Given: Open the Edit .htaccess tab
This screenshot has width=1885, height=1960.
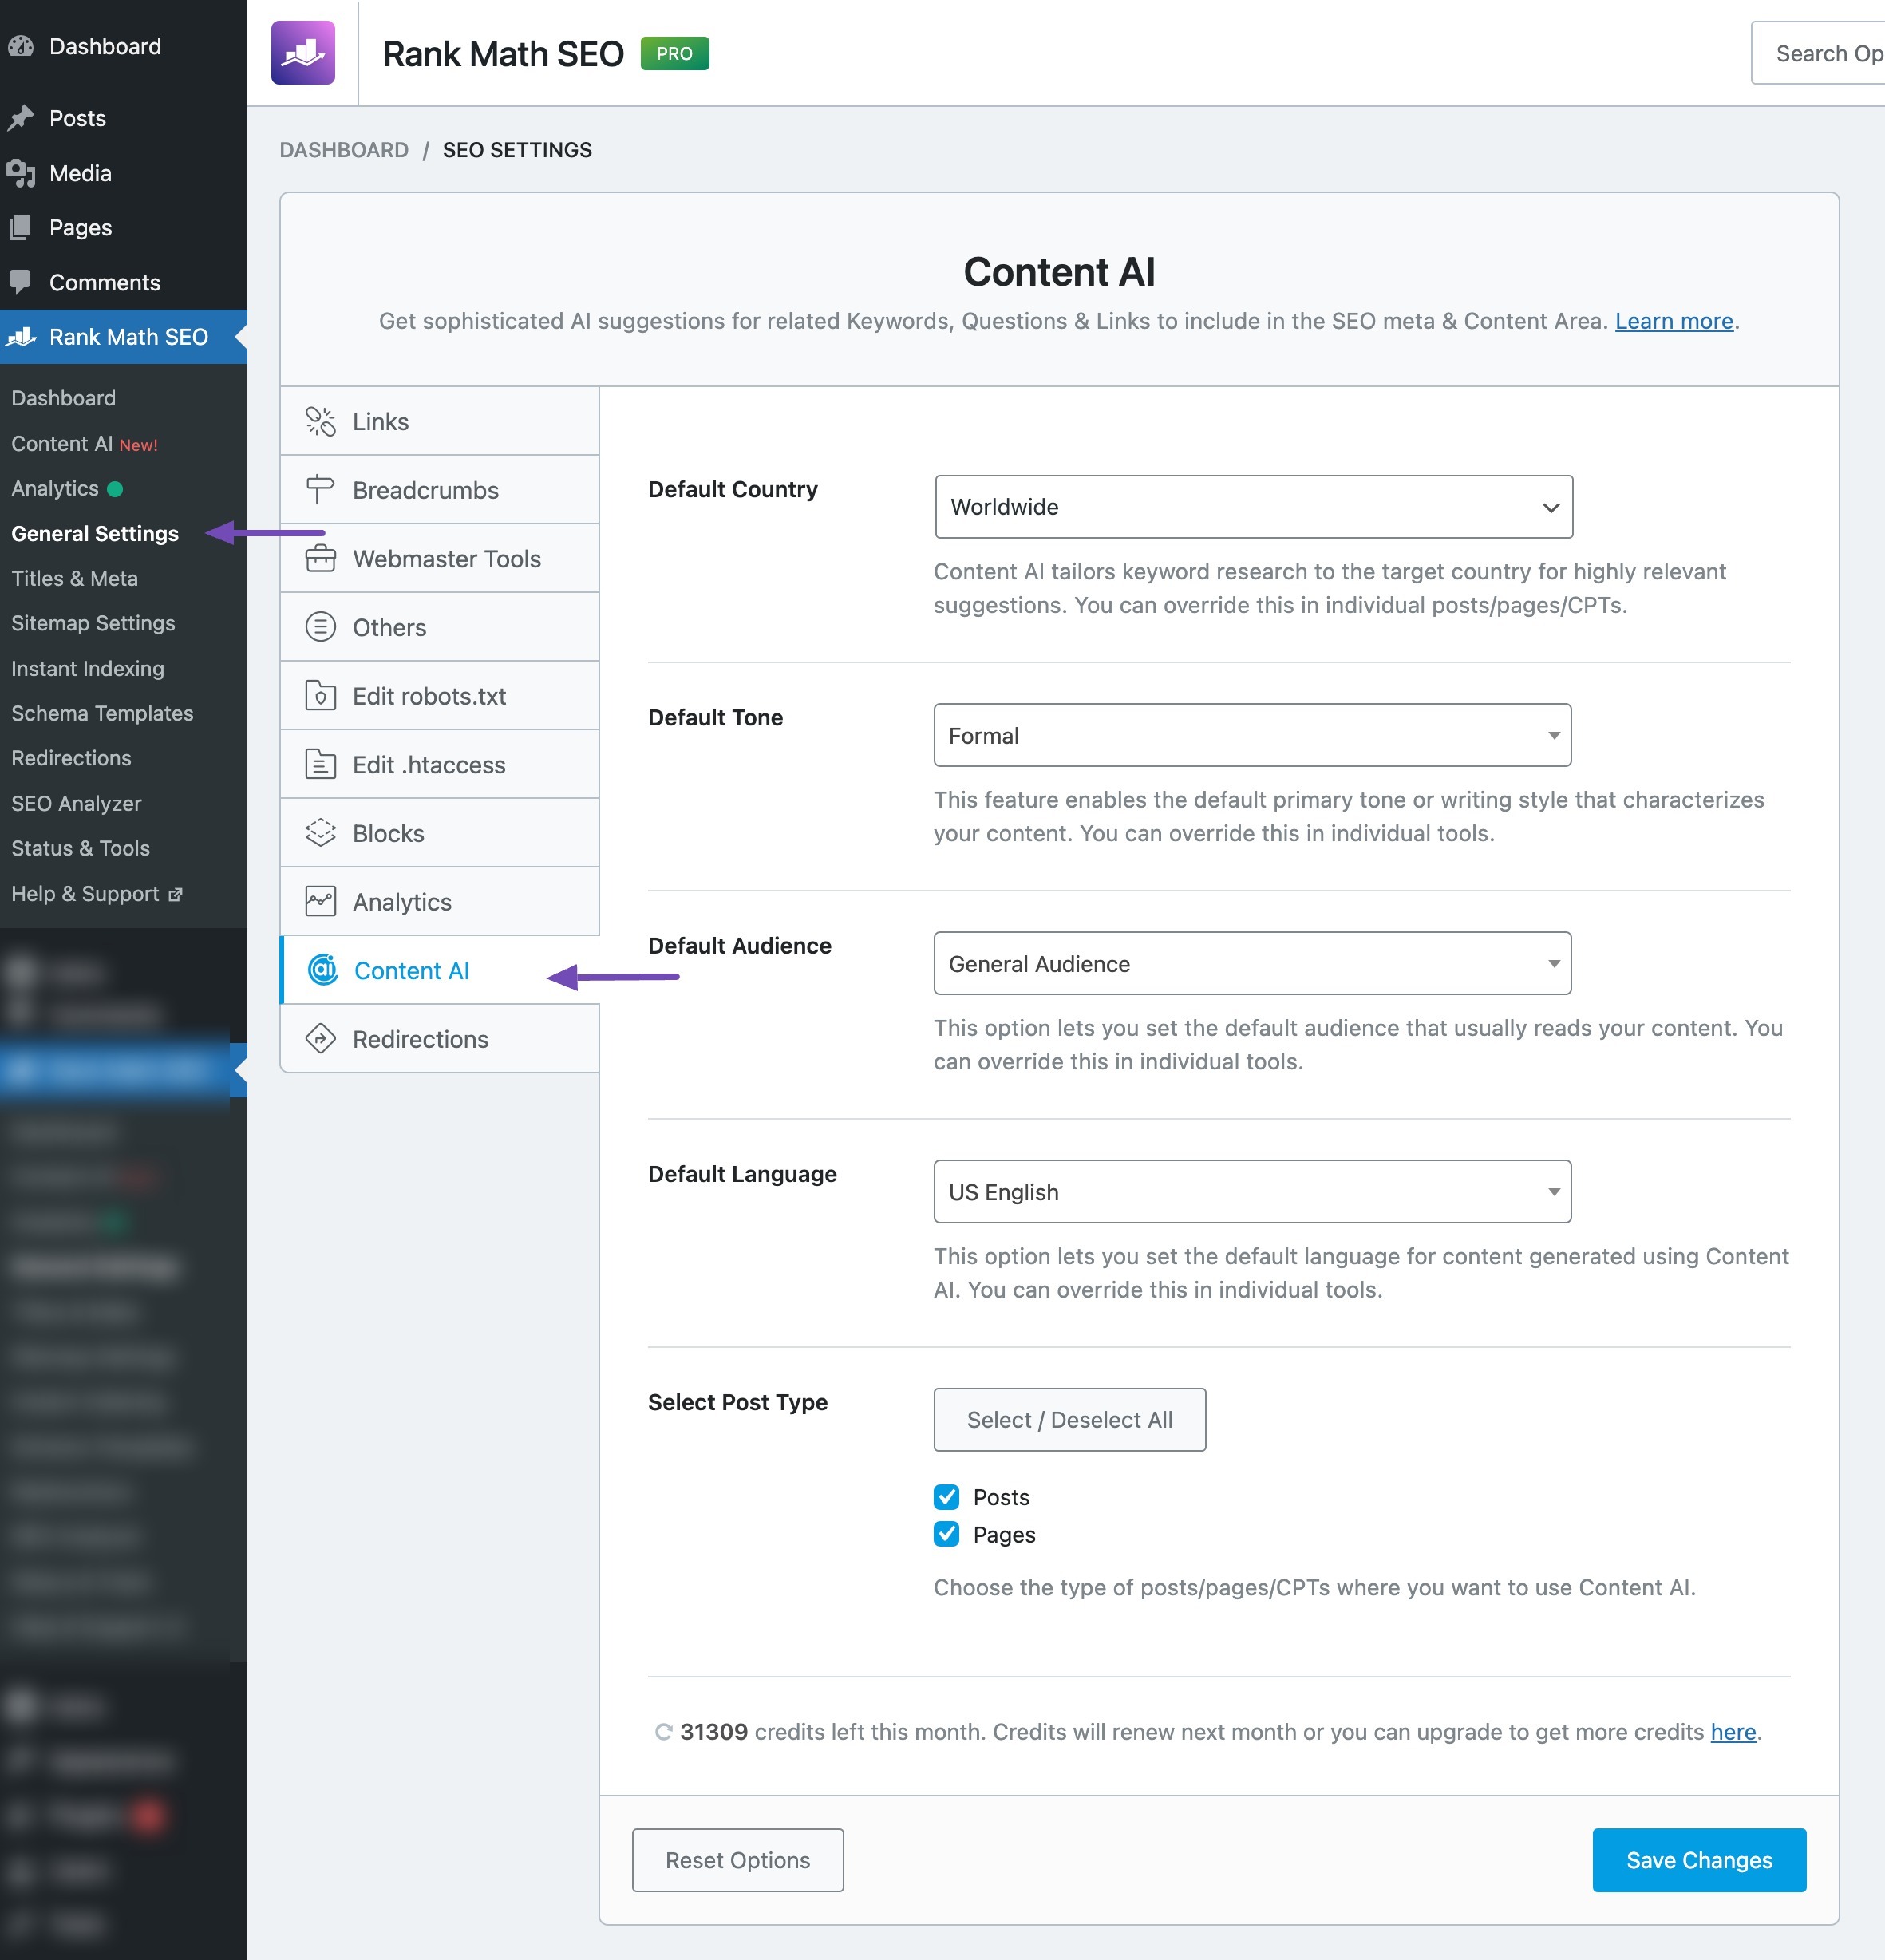Looking at the screenshot, I should 439,764.
